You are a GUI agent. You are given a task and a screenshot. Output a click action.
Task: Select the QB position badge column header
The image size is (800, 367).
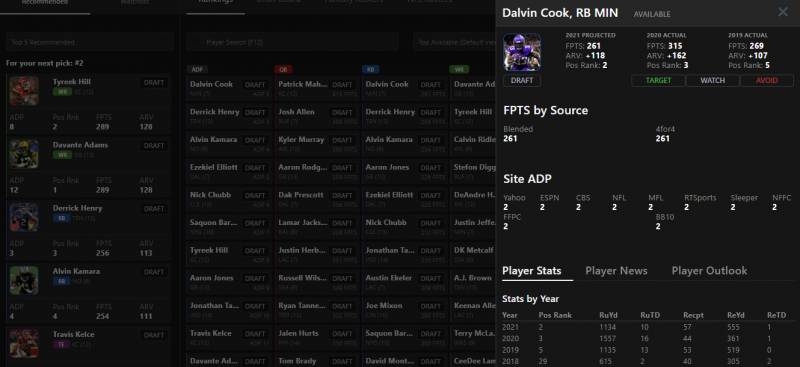[x=283, y=69]
